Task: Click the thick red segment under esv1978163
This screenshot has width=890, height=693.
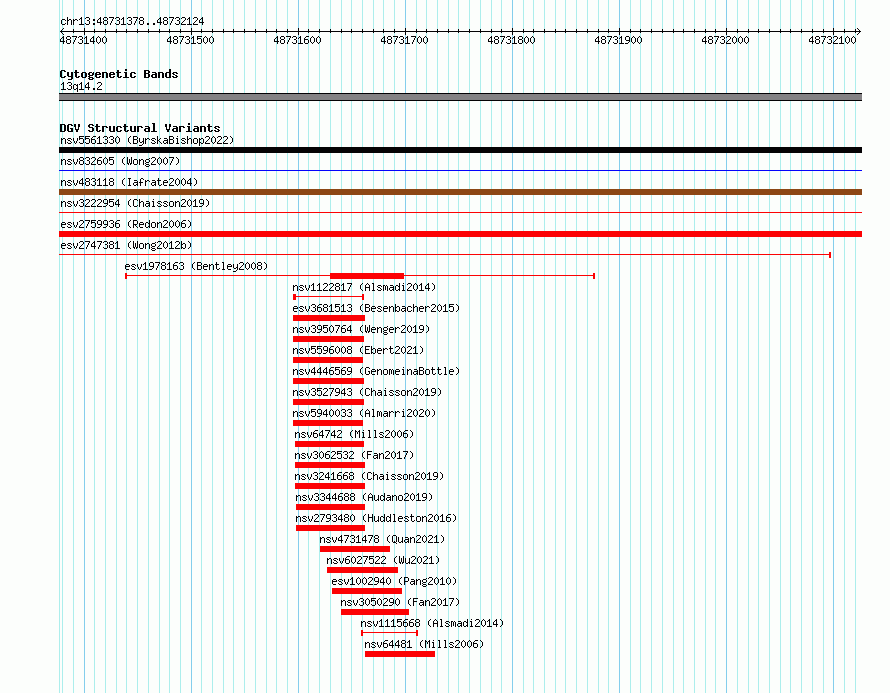Action: pos(367,276)
